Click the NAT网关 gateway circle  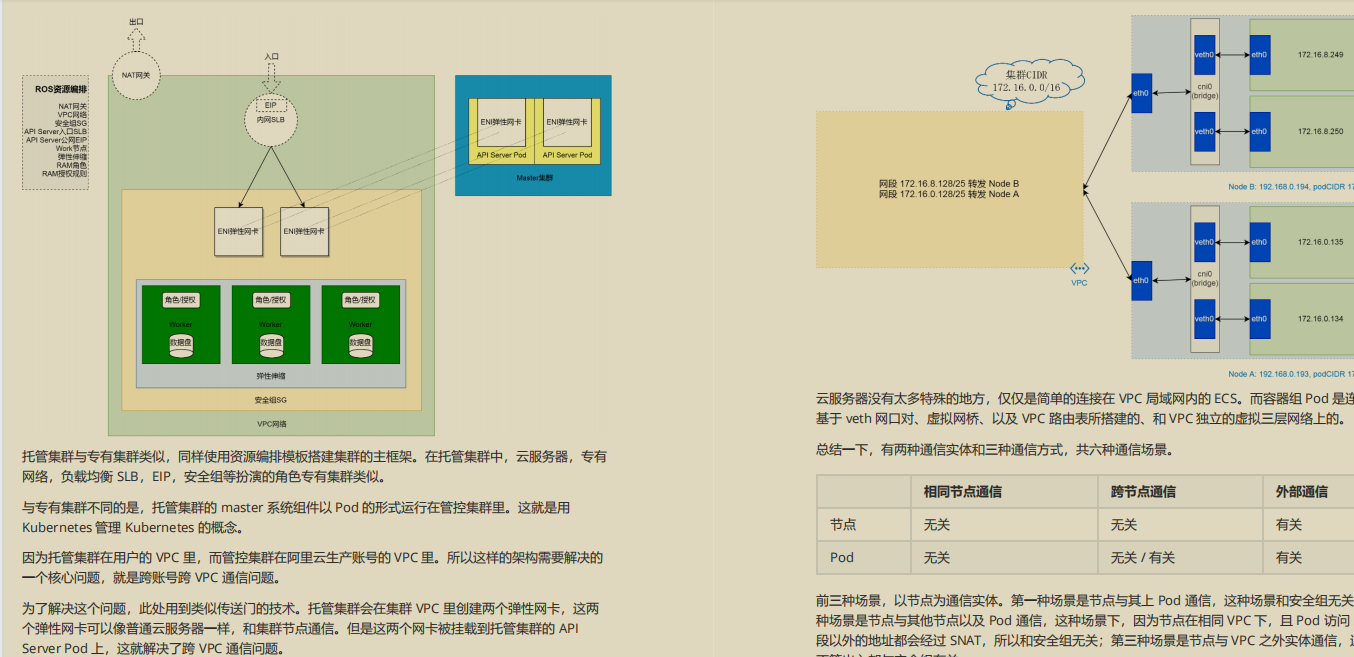click(x=136, y=77)
